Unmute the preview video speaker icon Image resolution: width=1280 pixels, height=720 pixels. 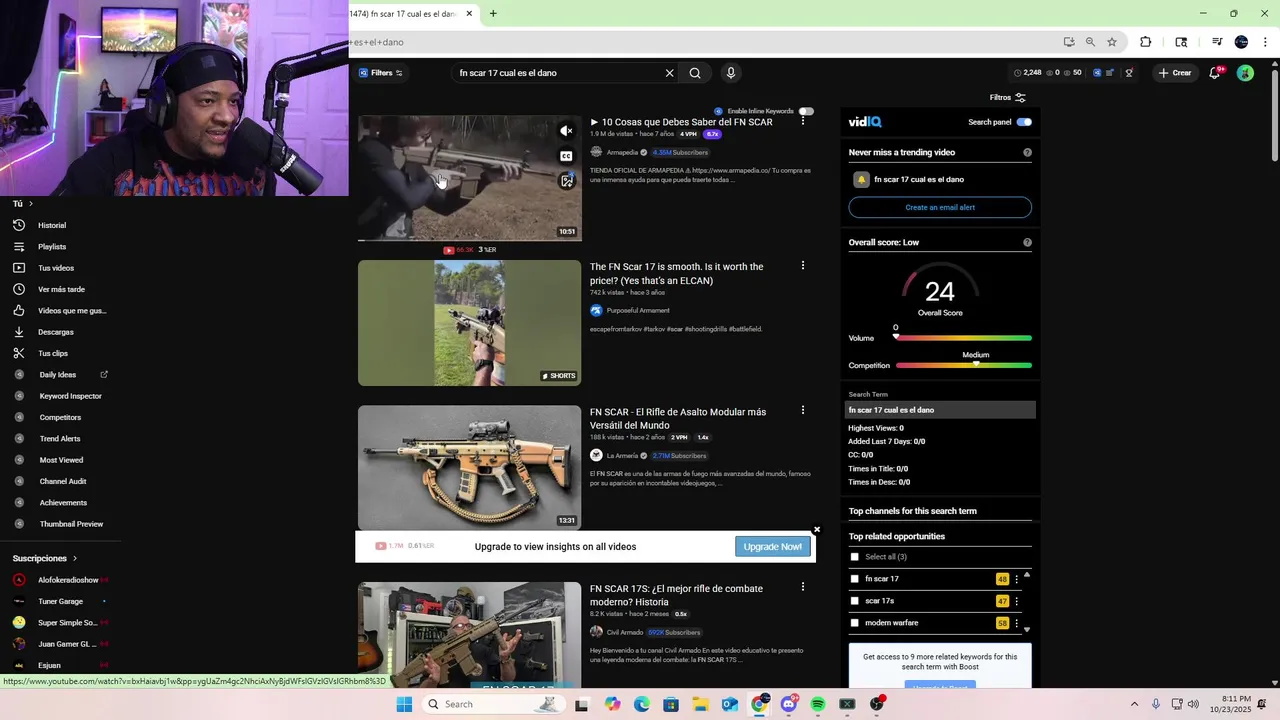coord(566,131)
